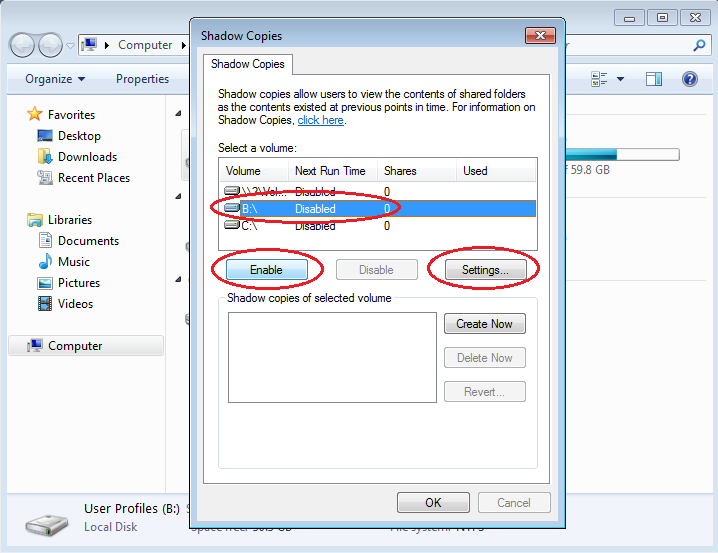Select Computer in navigation pane
This screenshot has height=553, width=718.
click(86, 346)
